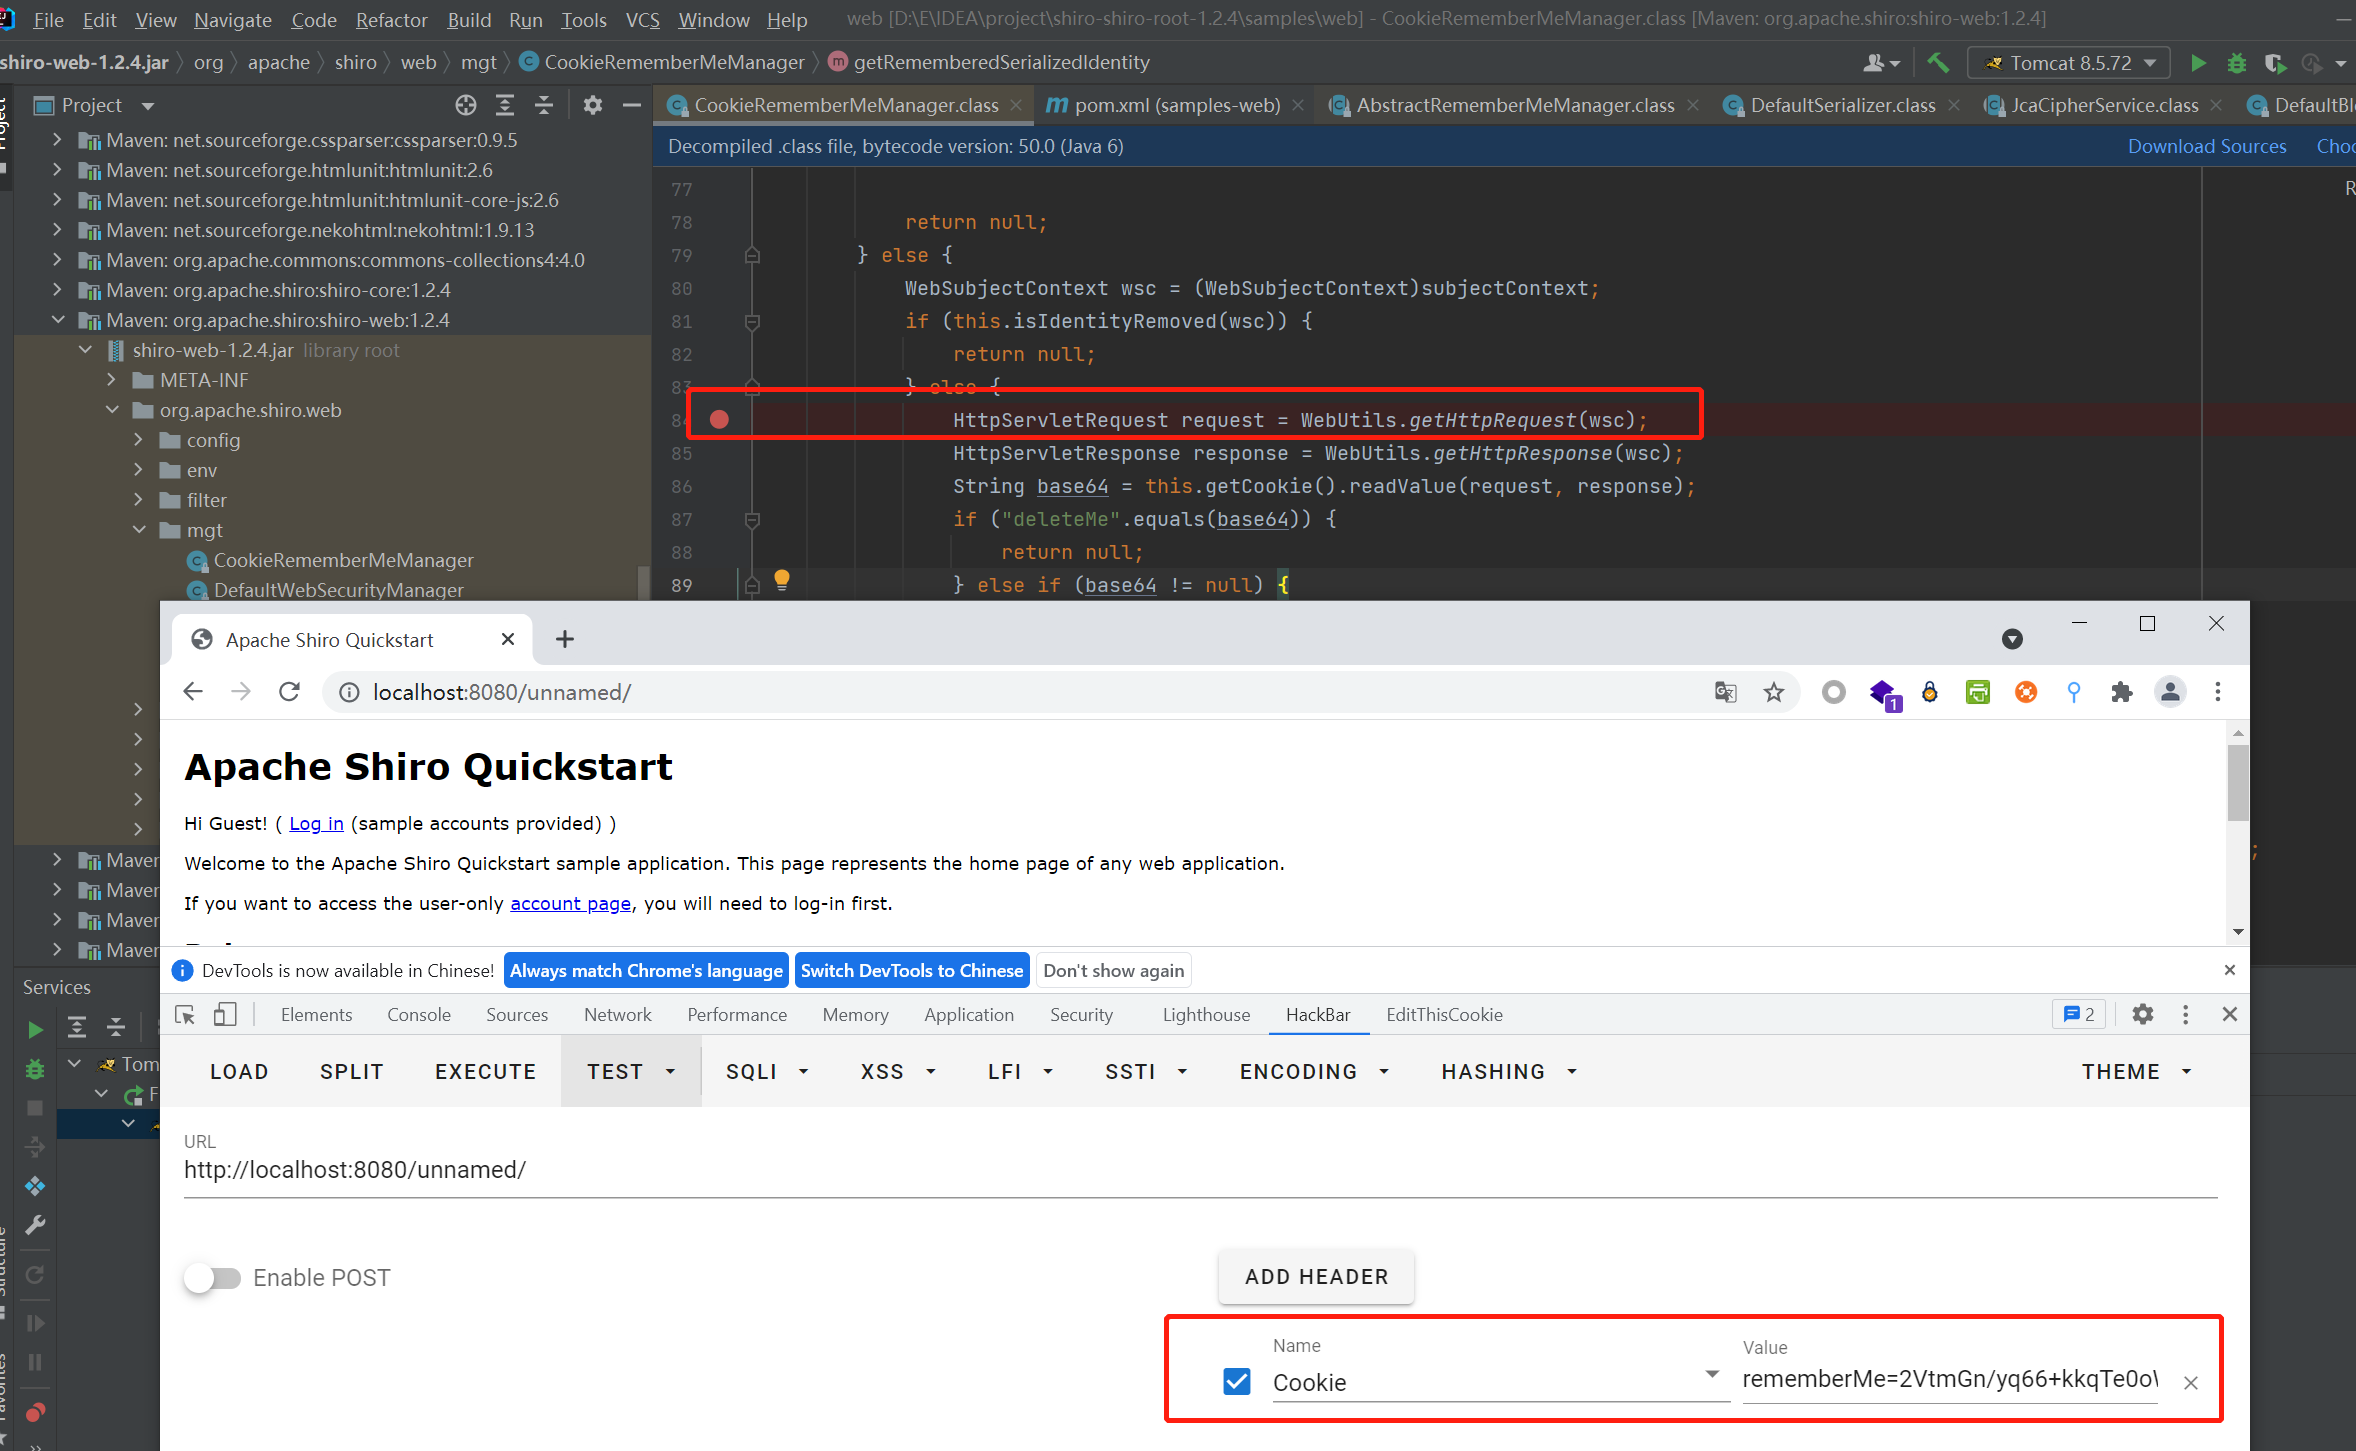Click the Download Sources link
Viewport: 2356px width, 1451px height.
(2207, 146)
